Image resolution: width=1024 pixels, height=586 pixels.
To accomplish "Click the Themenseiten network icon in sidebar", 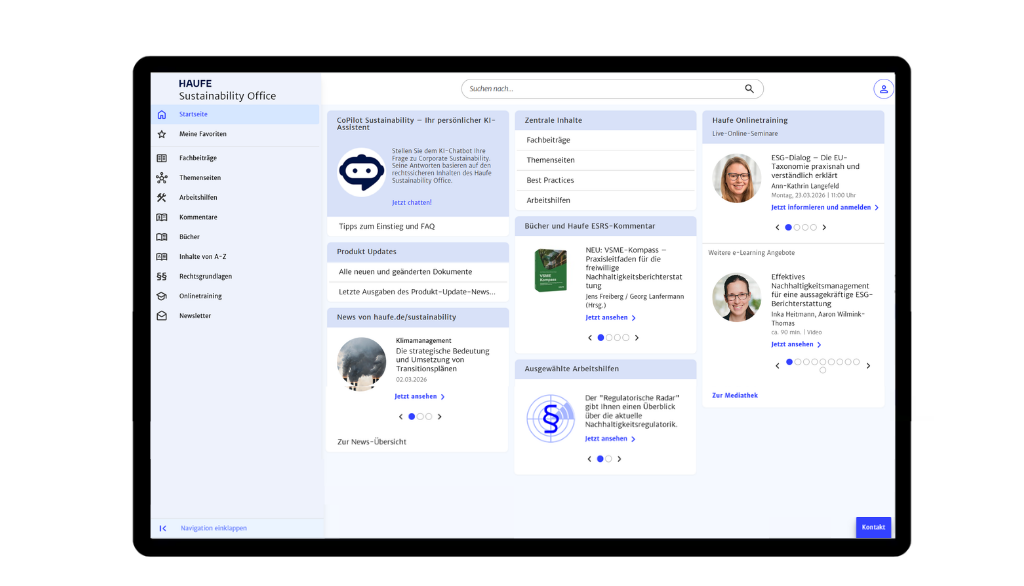I will click(162, 178).
